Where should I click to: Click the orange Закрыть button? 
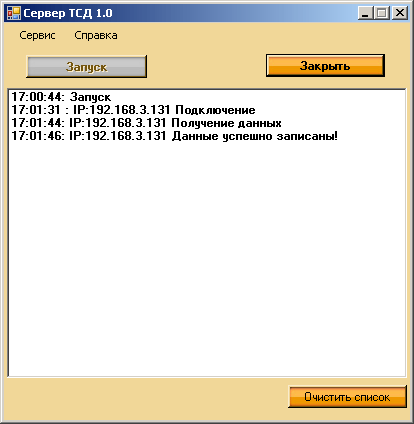point(325,66)
